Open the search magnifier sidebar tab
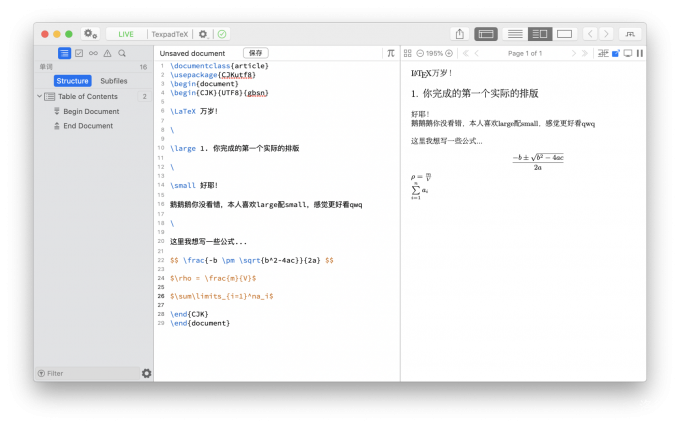 pyautogui.click(x=122, y=53)
